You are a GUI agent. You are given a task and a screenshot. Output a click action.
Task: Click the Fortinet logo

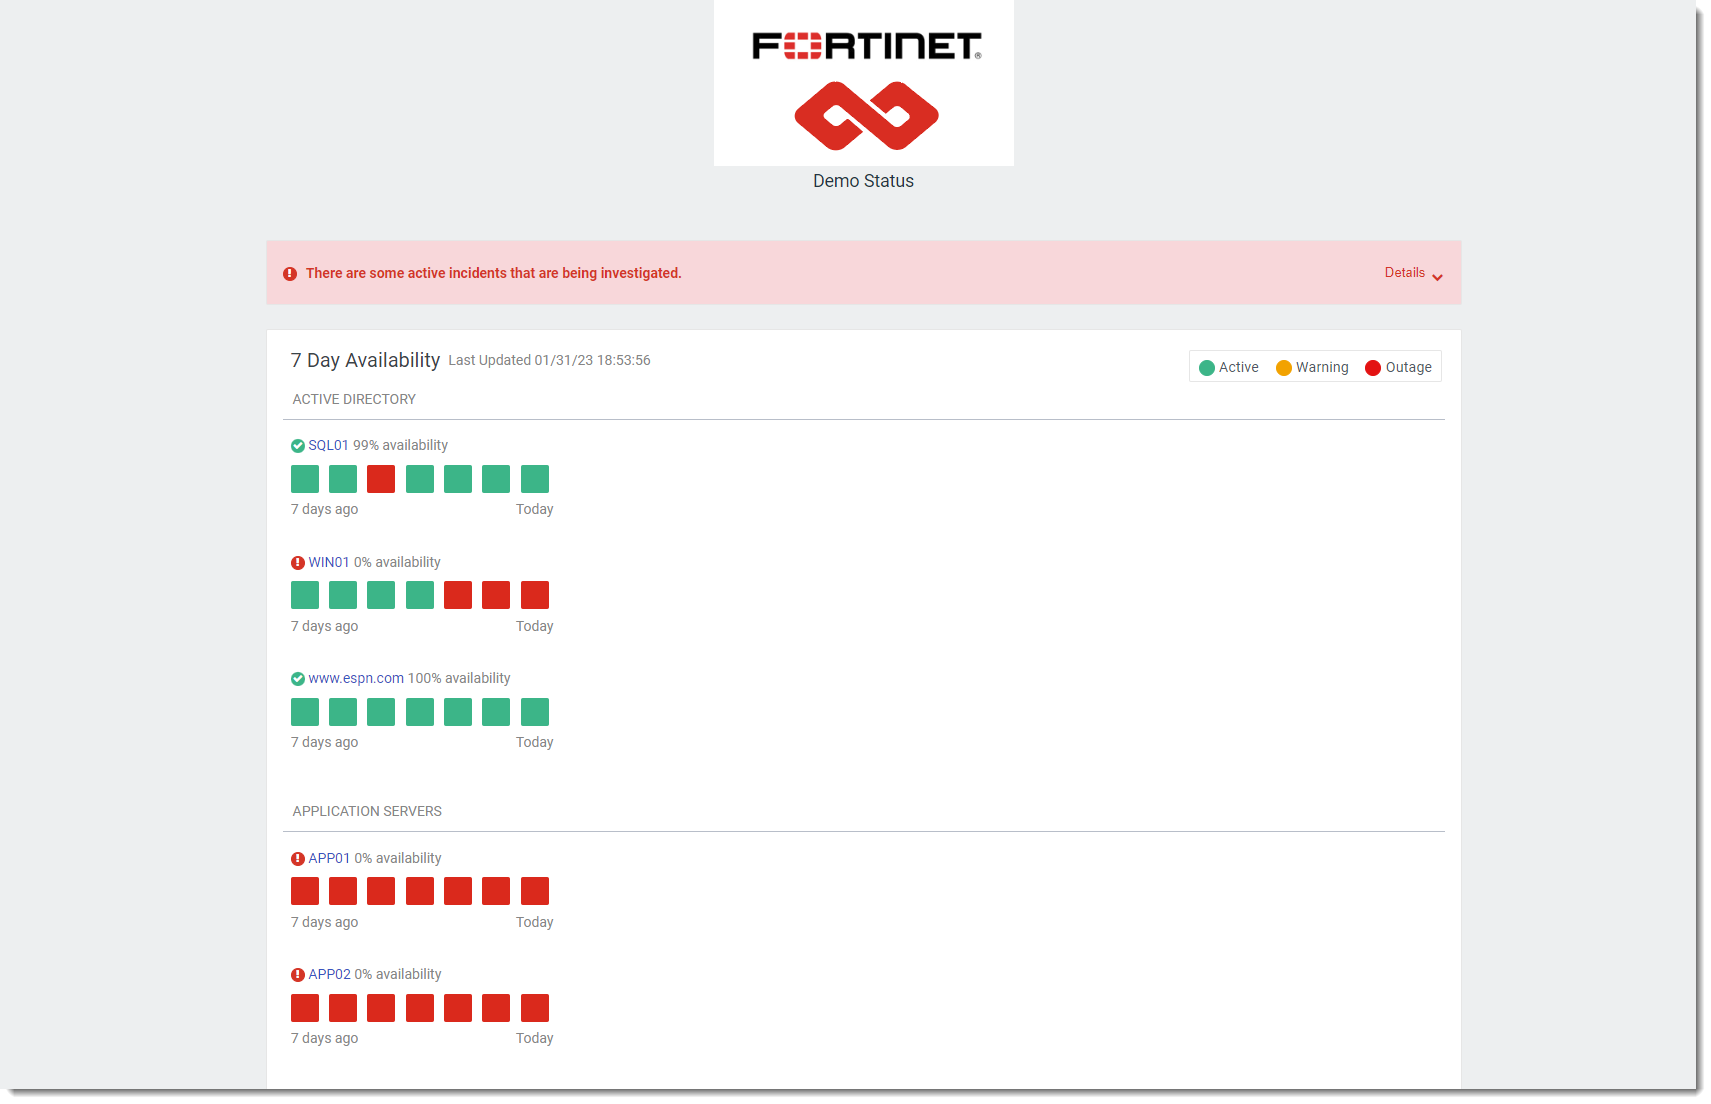click(x=864, y=45)
